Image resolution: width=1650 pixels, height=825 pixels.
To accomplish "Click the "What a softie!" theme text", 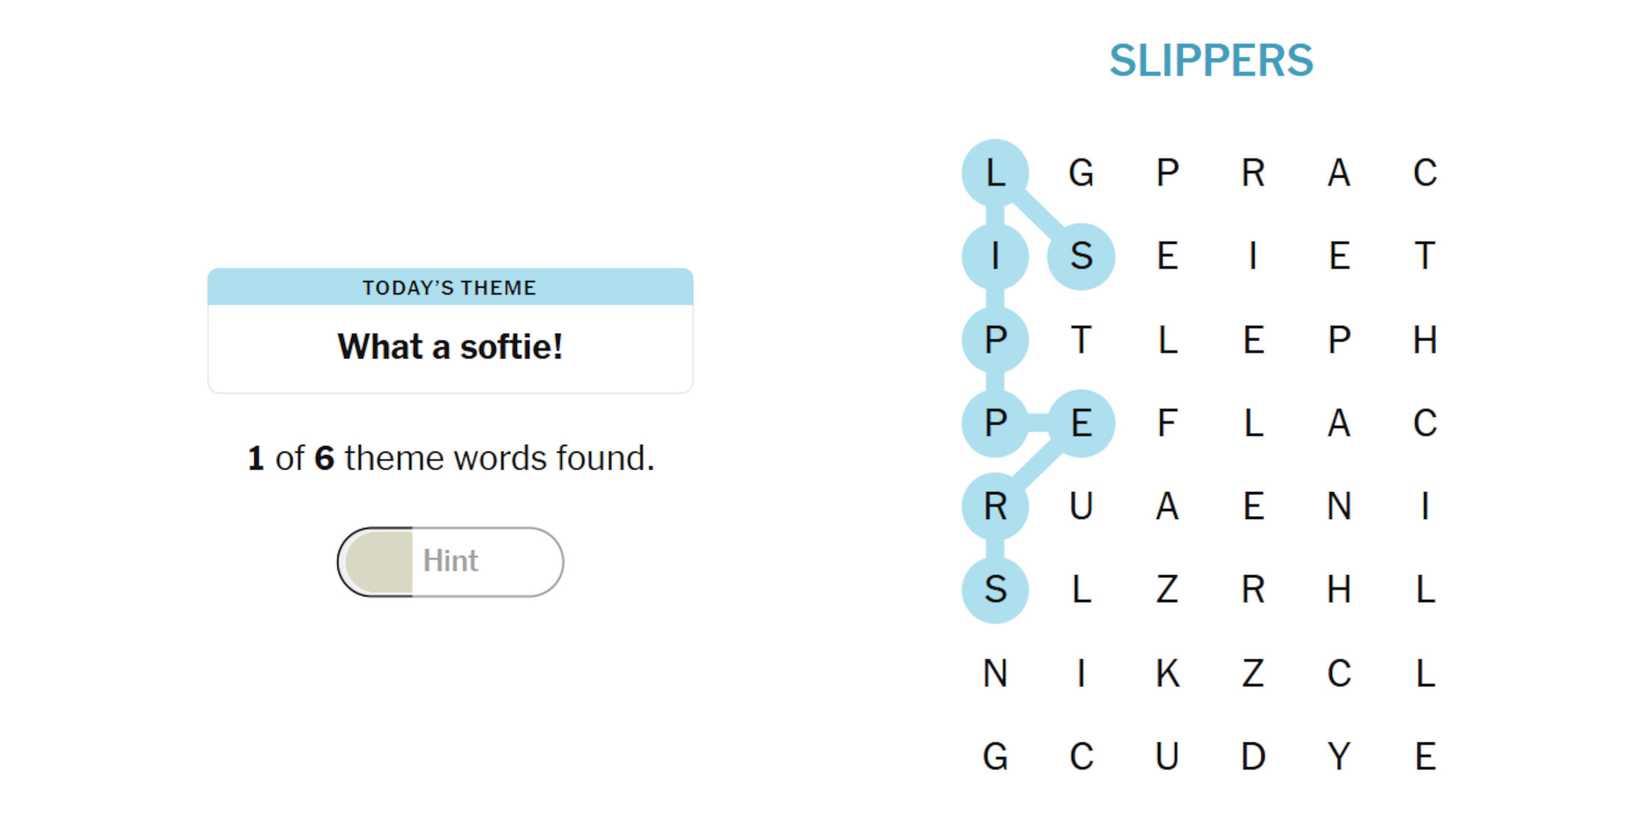I will [450, 347].
